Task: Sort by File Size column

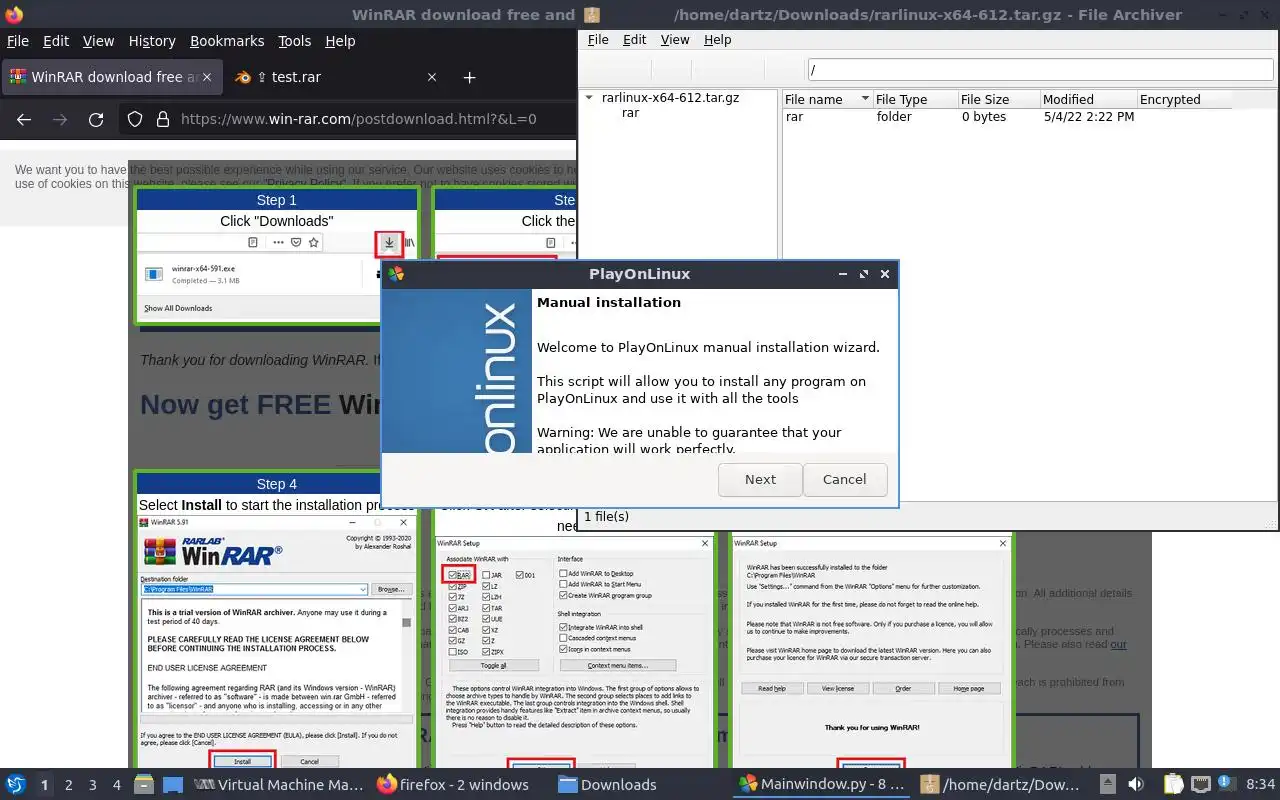Action: tap(997, 99)
